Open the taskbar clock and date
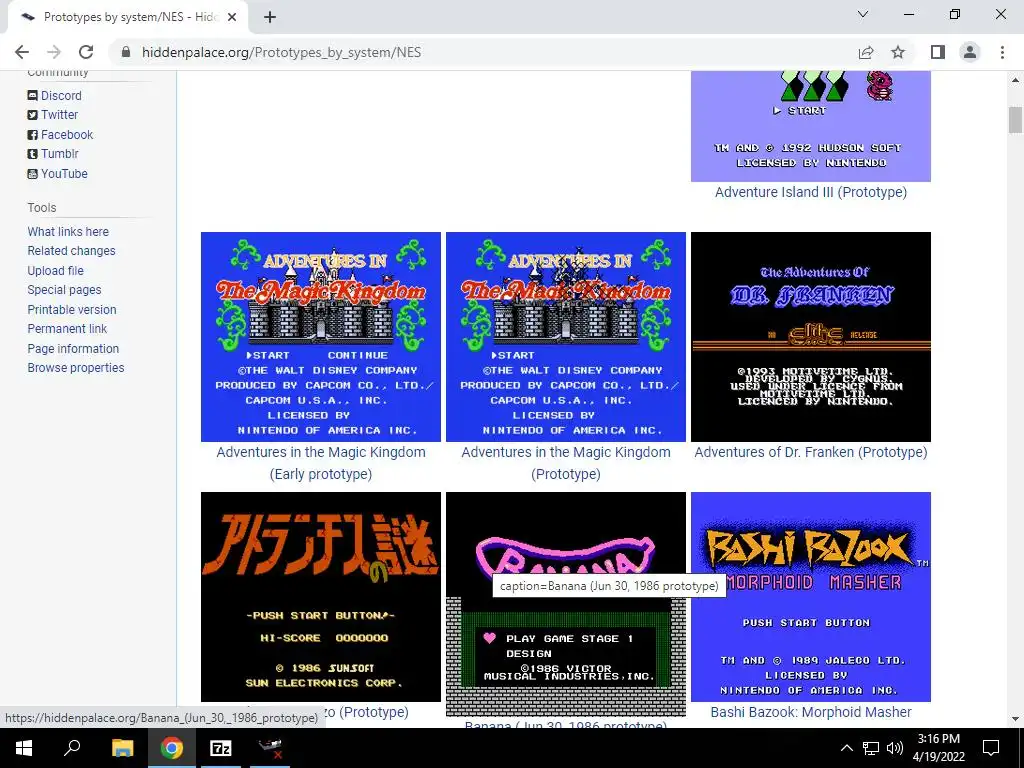Screen dimensions: 1024x768 tap(938, 748)
